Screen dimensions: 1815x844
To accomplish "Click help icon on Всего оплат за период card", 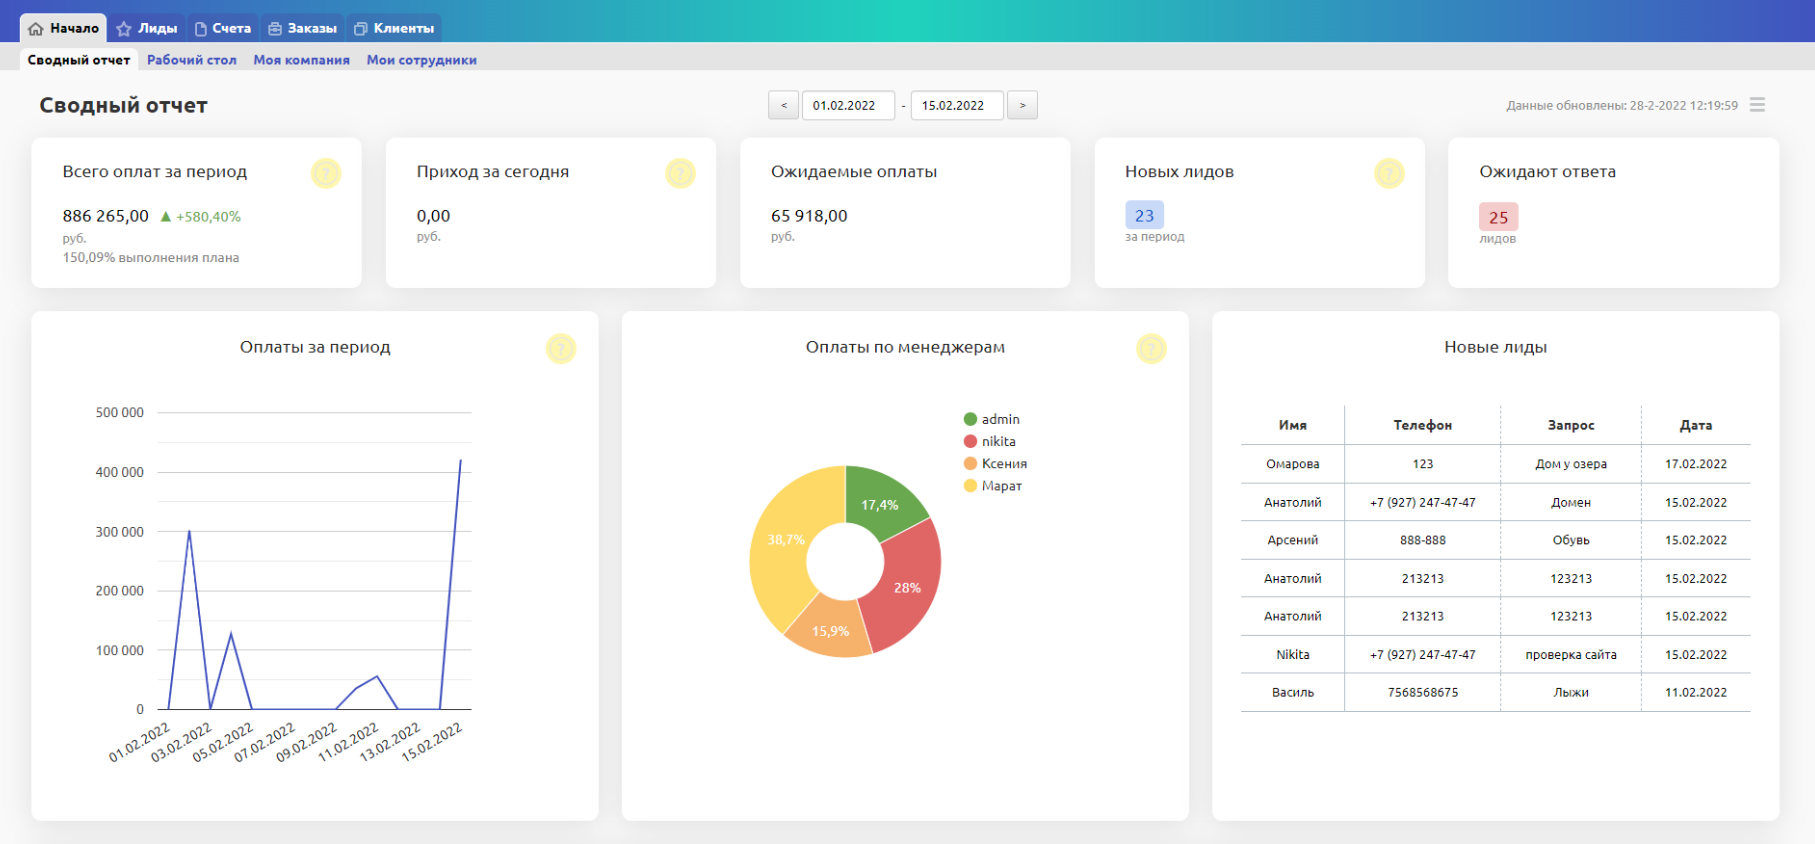I will coord(326,173).
